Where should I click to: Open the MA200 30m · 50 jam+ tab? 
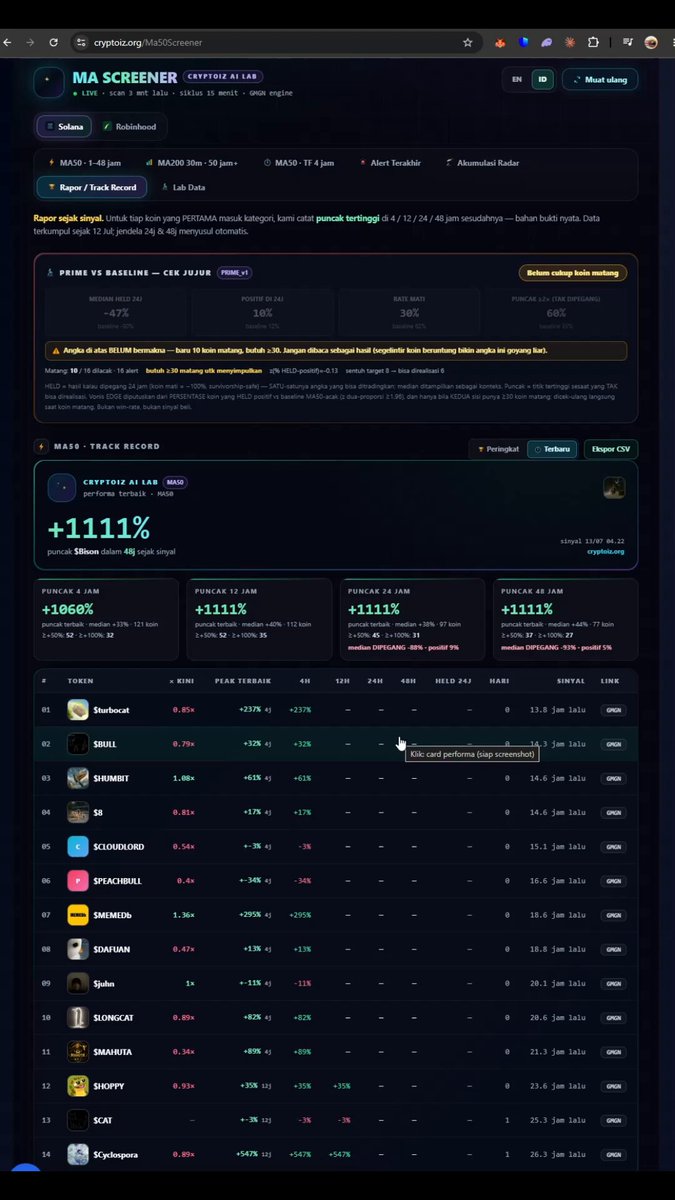tap(192, 162)
